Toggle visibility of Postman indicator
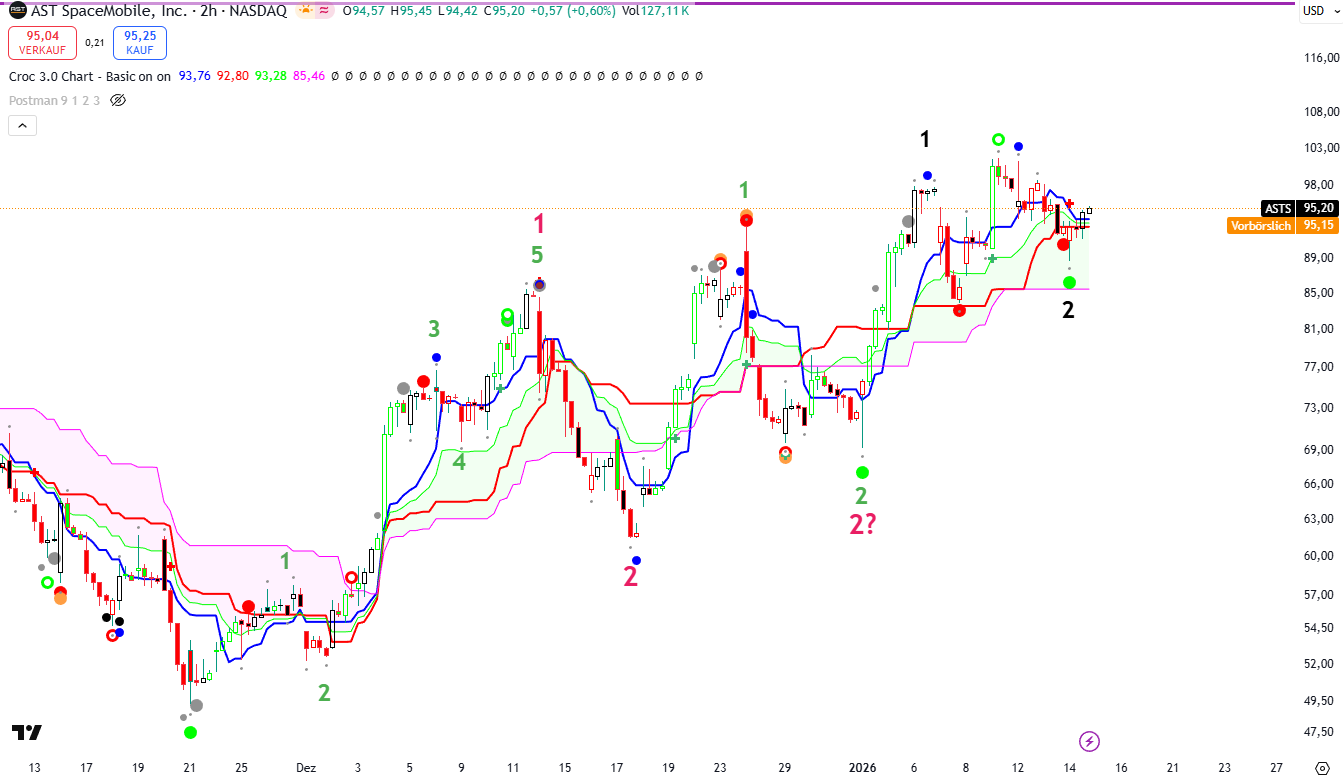 click(118, 100)
